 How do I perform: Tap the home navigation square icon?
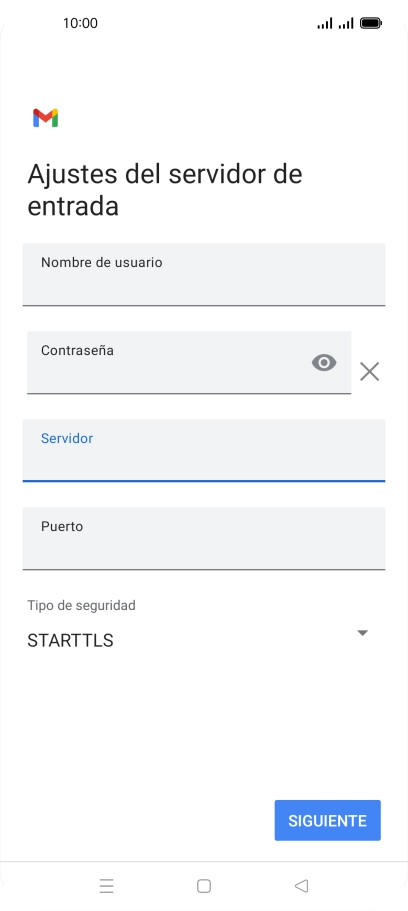click(x=204, y=886)
